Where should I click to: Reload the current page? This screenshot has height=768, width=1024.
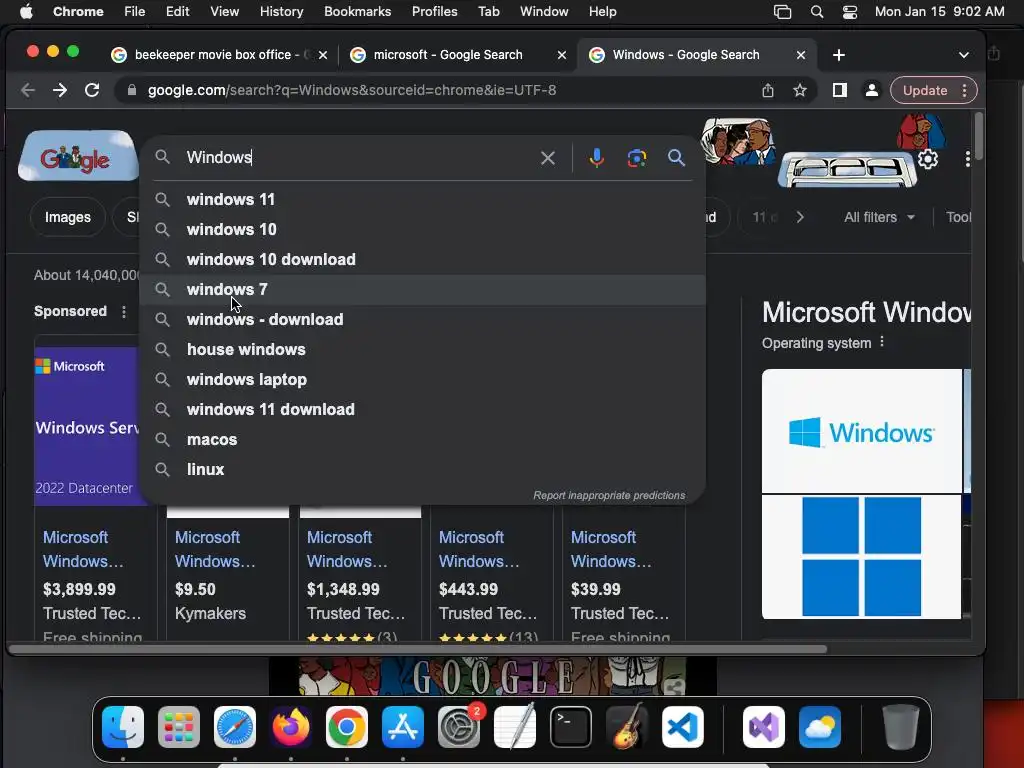(x=92, y=90)
